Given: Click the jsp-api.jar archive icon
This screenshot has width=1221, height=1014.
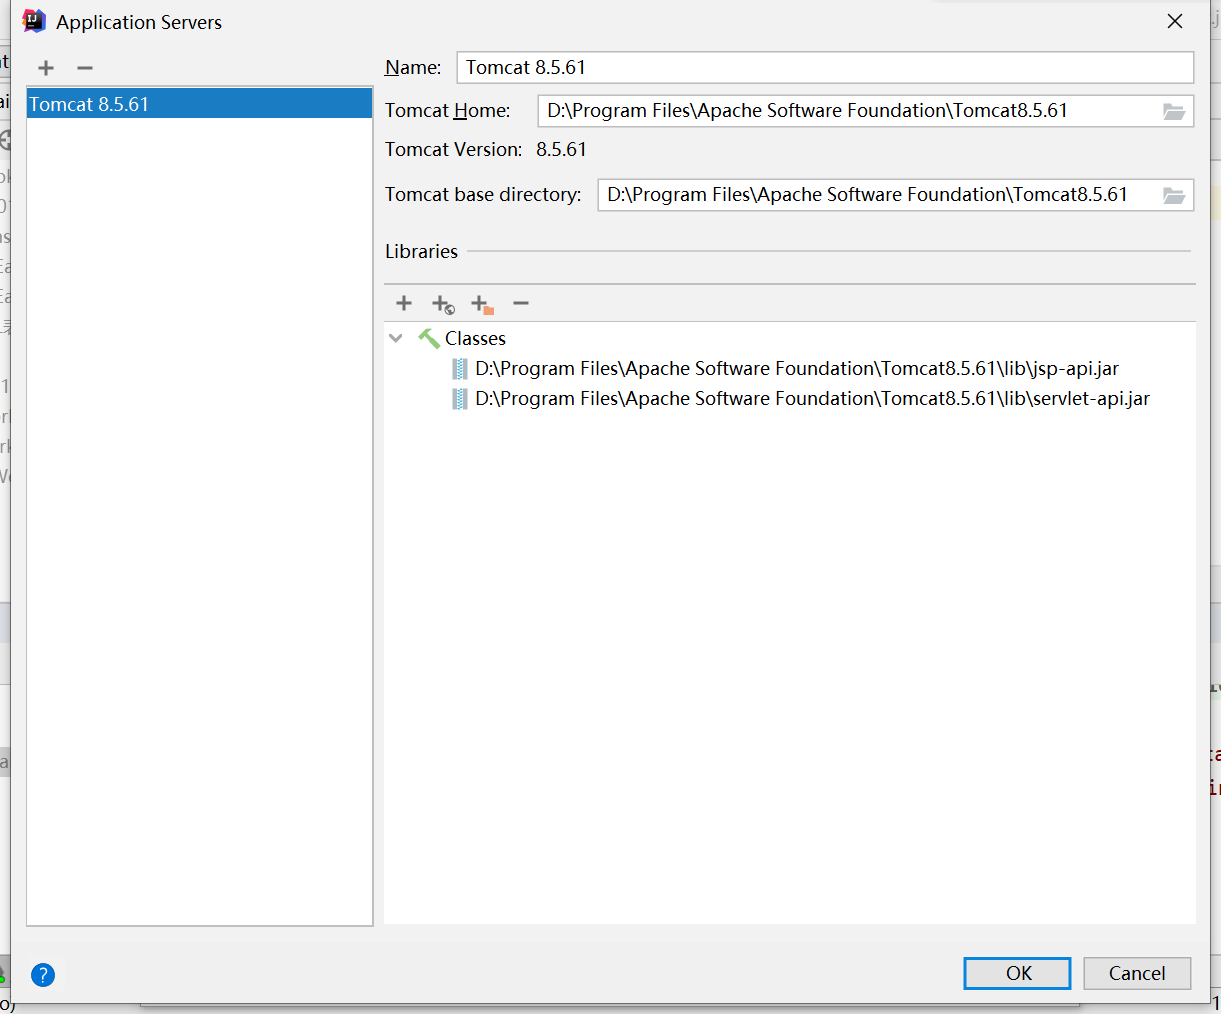Looking at the screenshot, I should pos(460,369).
